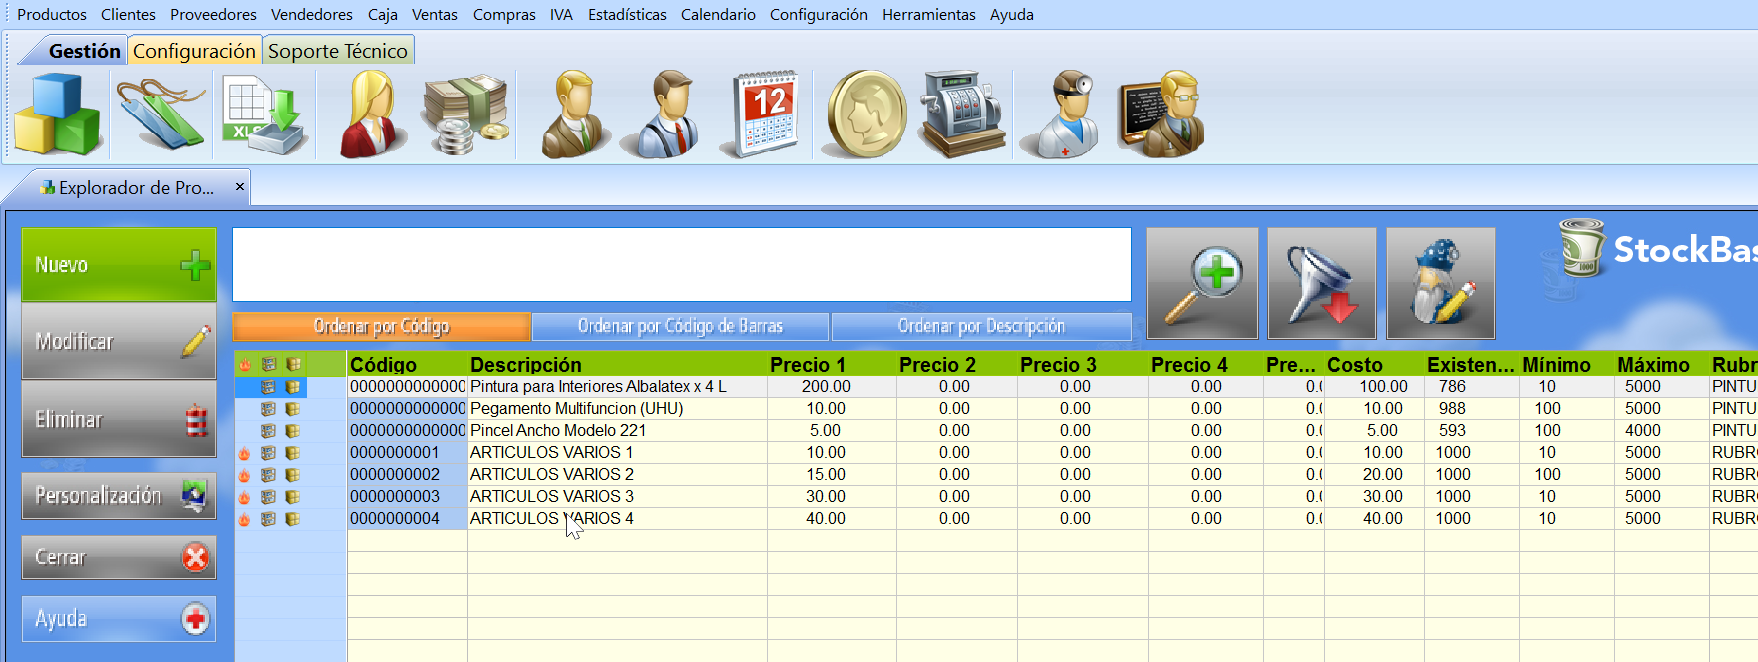Open the IVA menu
The image size is (1758, 662).
(x=561, y=15)
